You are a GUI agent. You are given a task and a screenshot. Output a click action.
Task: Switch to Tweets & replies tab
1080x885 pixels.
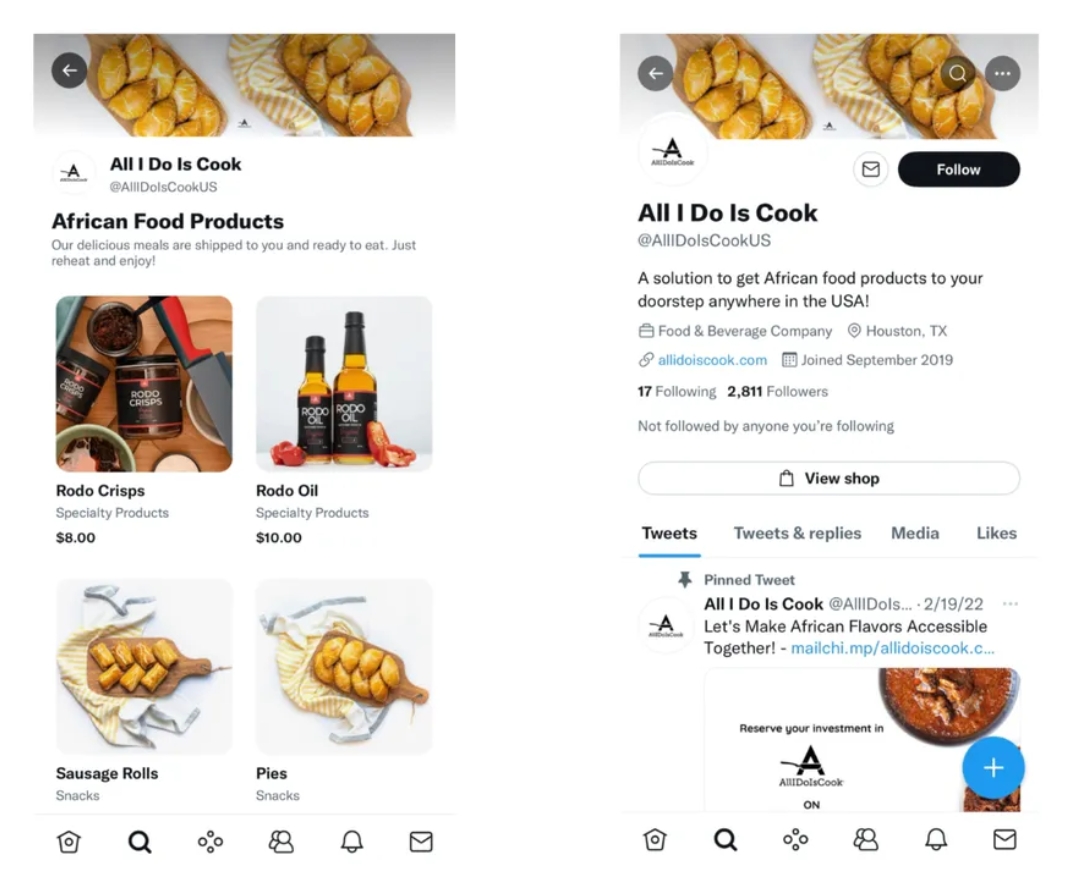(x=797, y=533)
